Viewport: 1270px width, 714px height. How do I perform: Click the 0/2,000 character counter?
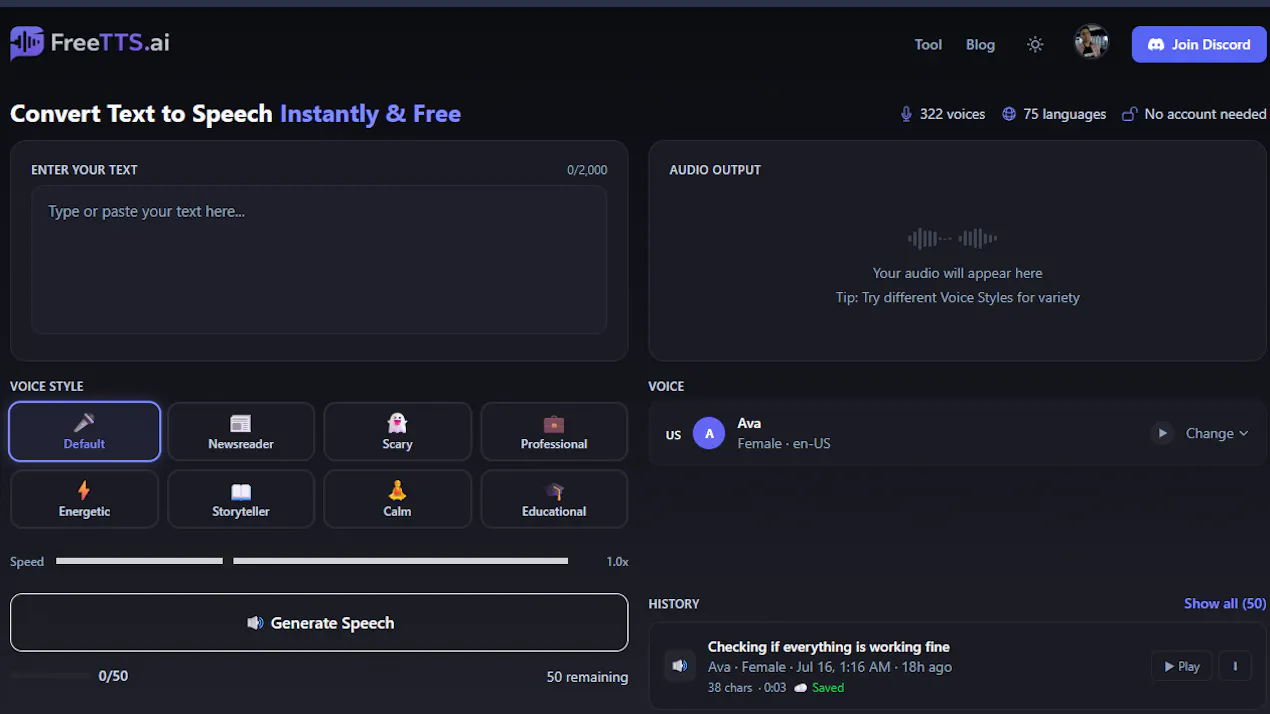tap(587, 170)
